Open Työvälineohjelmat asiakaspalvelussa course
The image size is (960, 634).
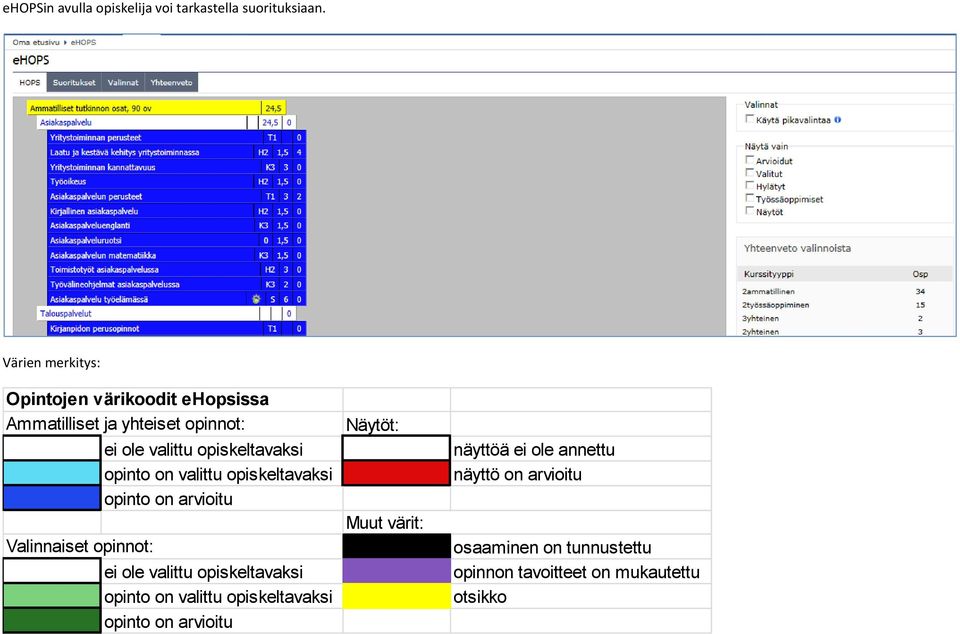[x=177, y=284]
